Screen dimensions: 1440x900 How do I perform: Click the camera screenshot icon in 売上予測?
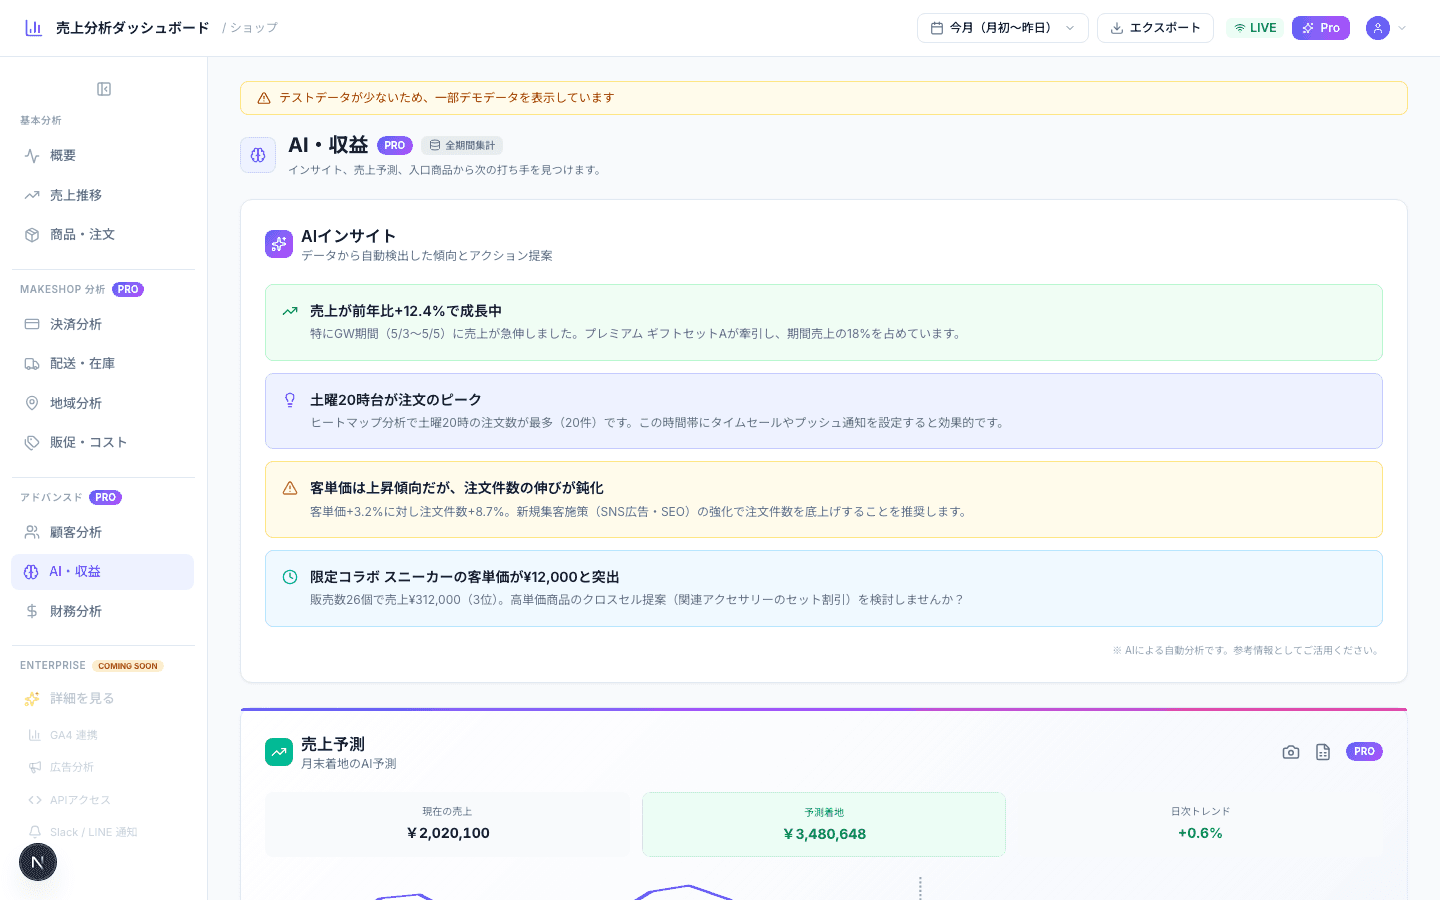tap(1291, 752)
